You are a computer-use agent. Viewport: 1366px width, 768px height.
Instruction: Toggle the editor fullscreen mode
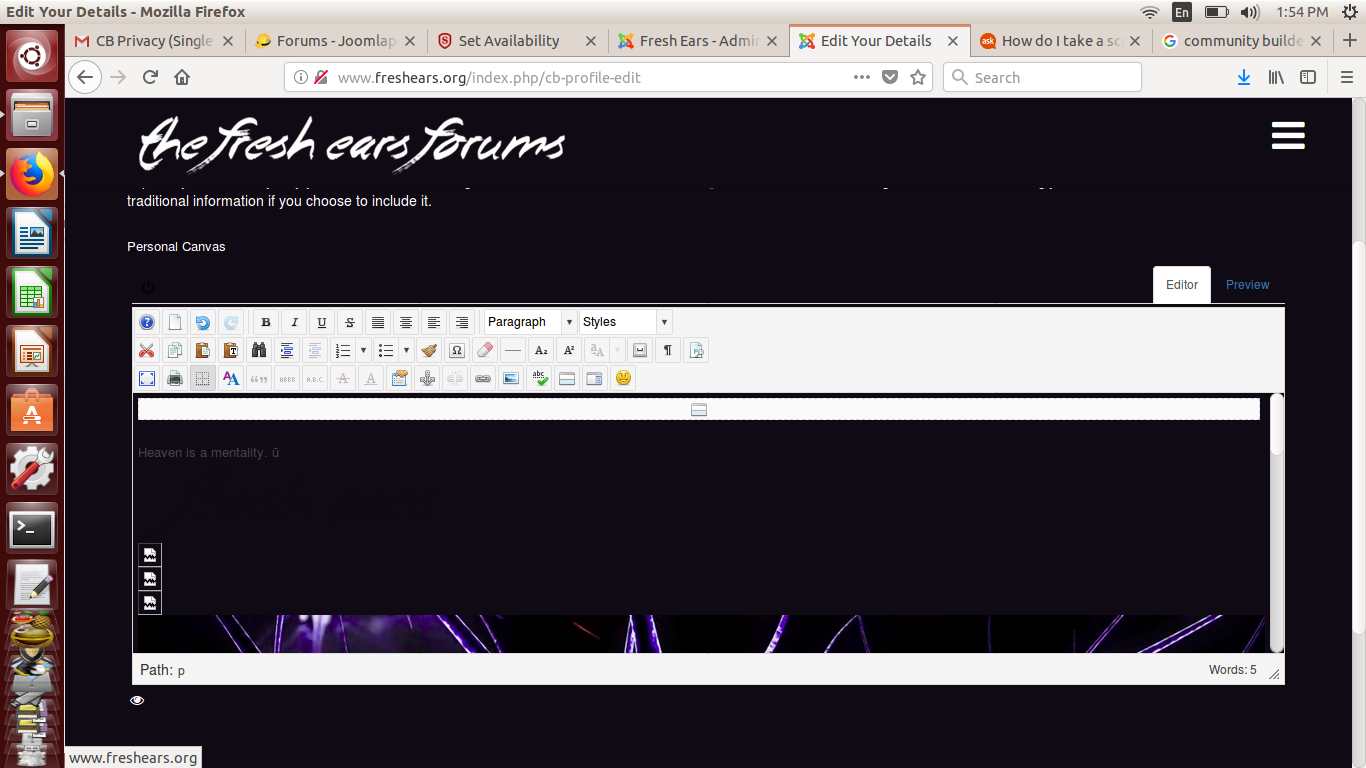tap(147, 378)
